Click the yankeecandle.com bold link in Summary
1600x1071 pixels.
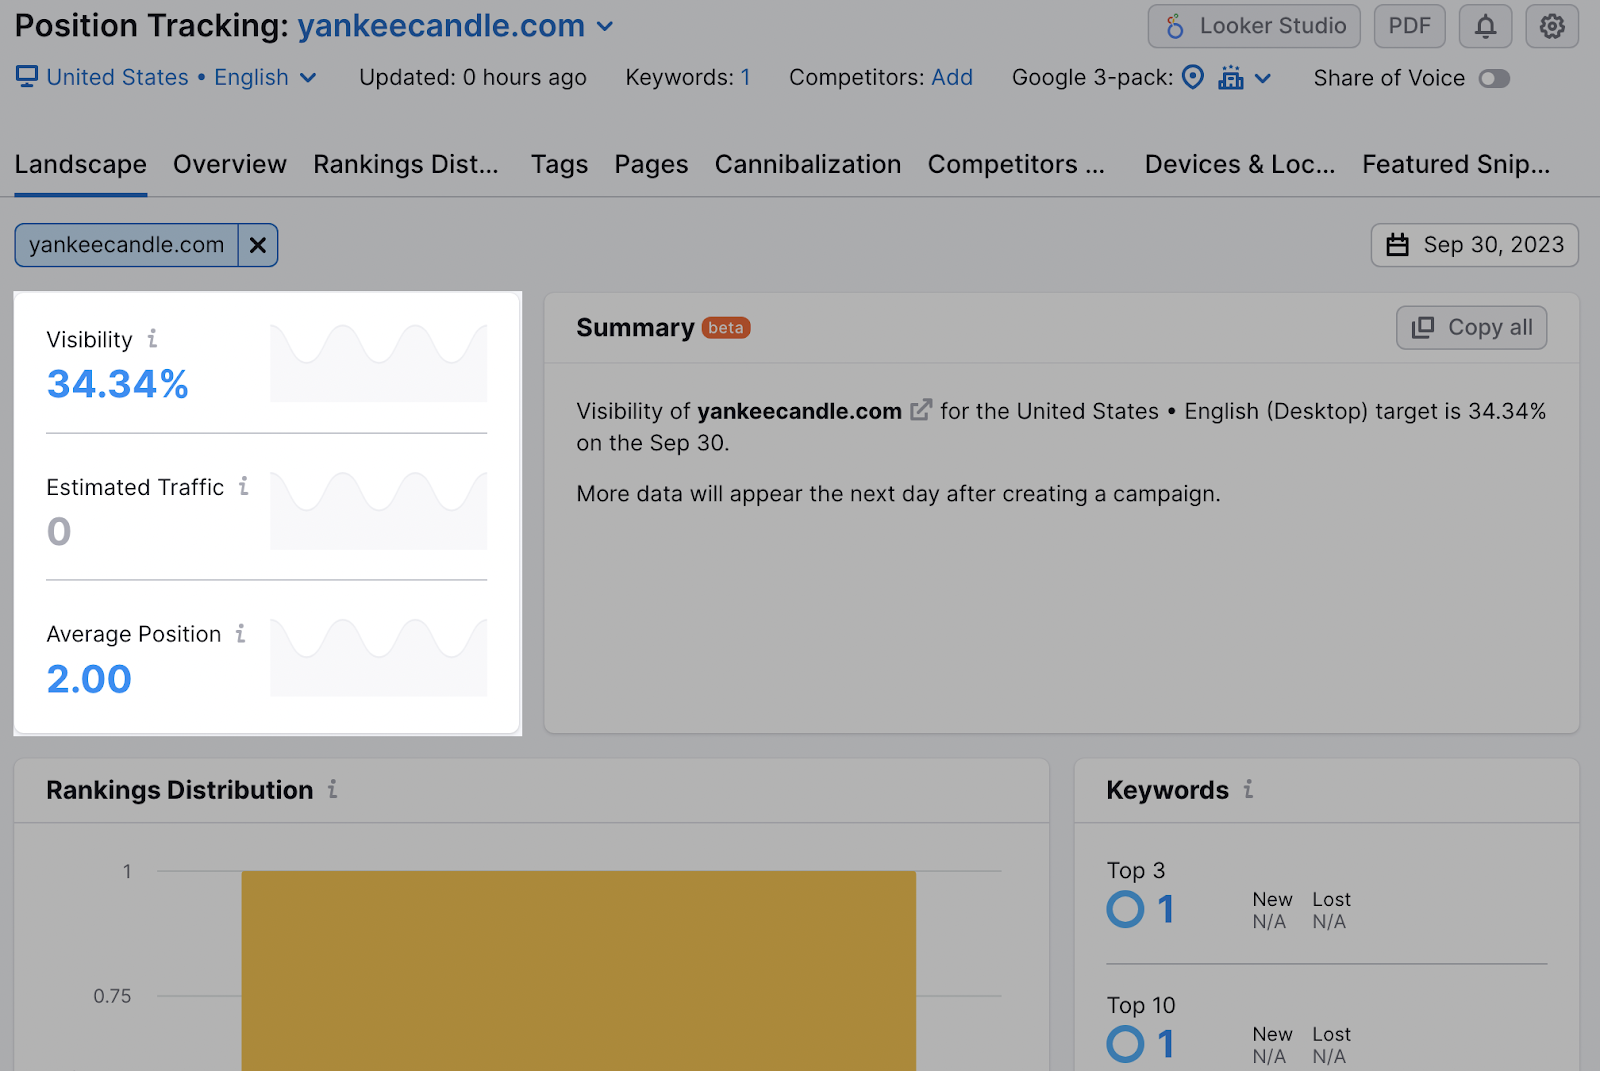click(799, 411)
